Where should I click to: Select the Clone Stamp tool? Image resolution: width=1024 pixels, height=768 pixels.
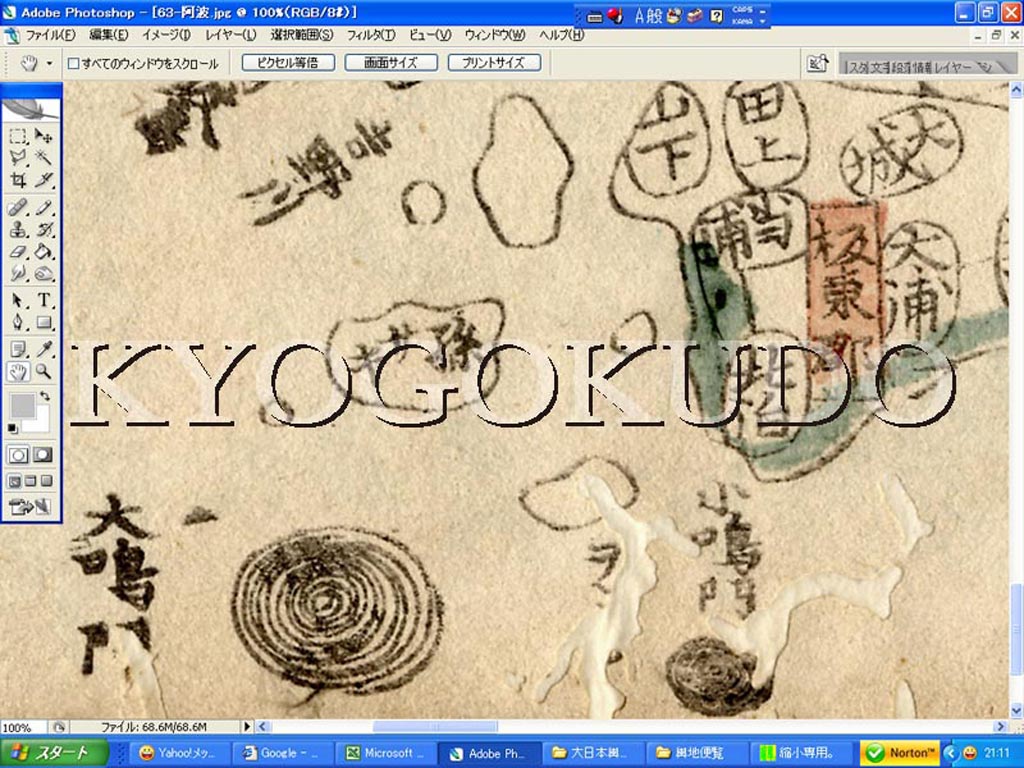[x=18, y=230]
